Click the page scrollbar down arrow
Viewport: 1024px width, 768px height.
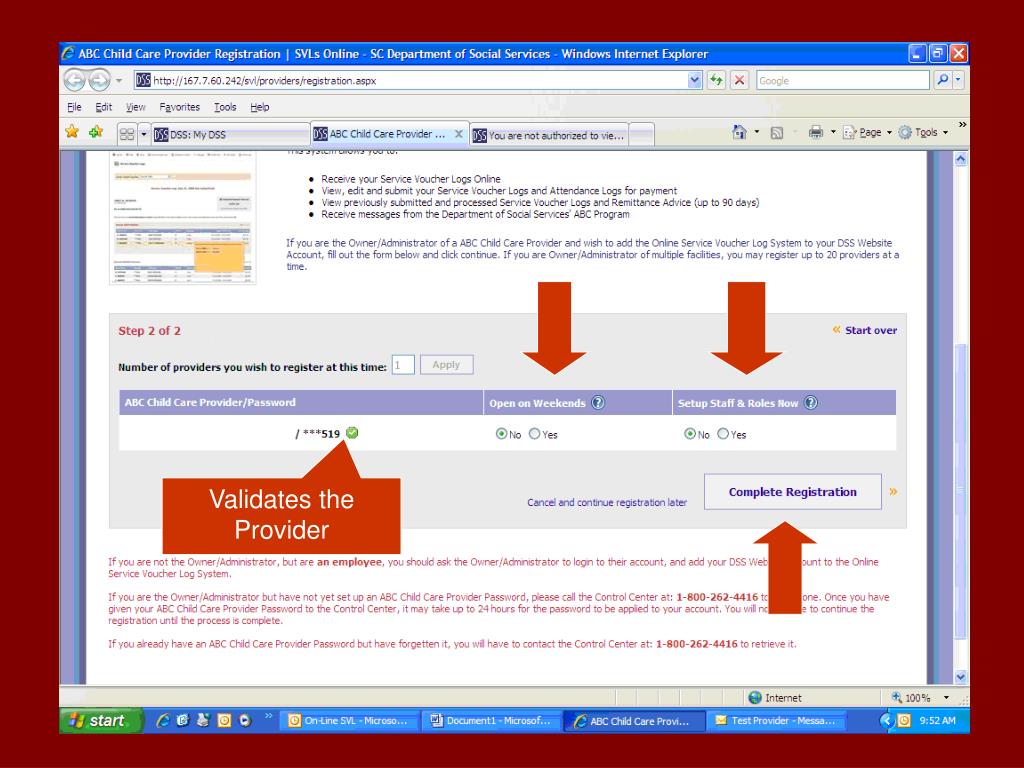[x=960, y=677]
